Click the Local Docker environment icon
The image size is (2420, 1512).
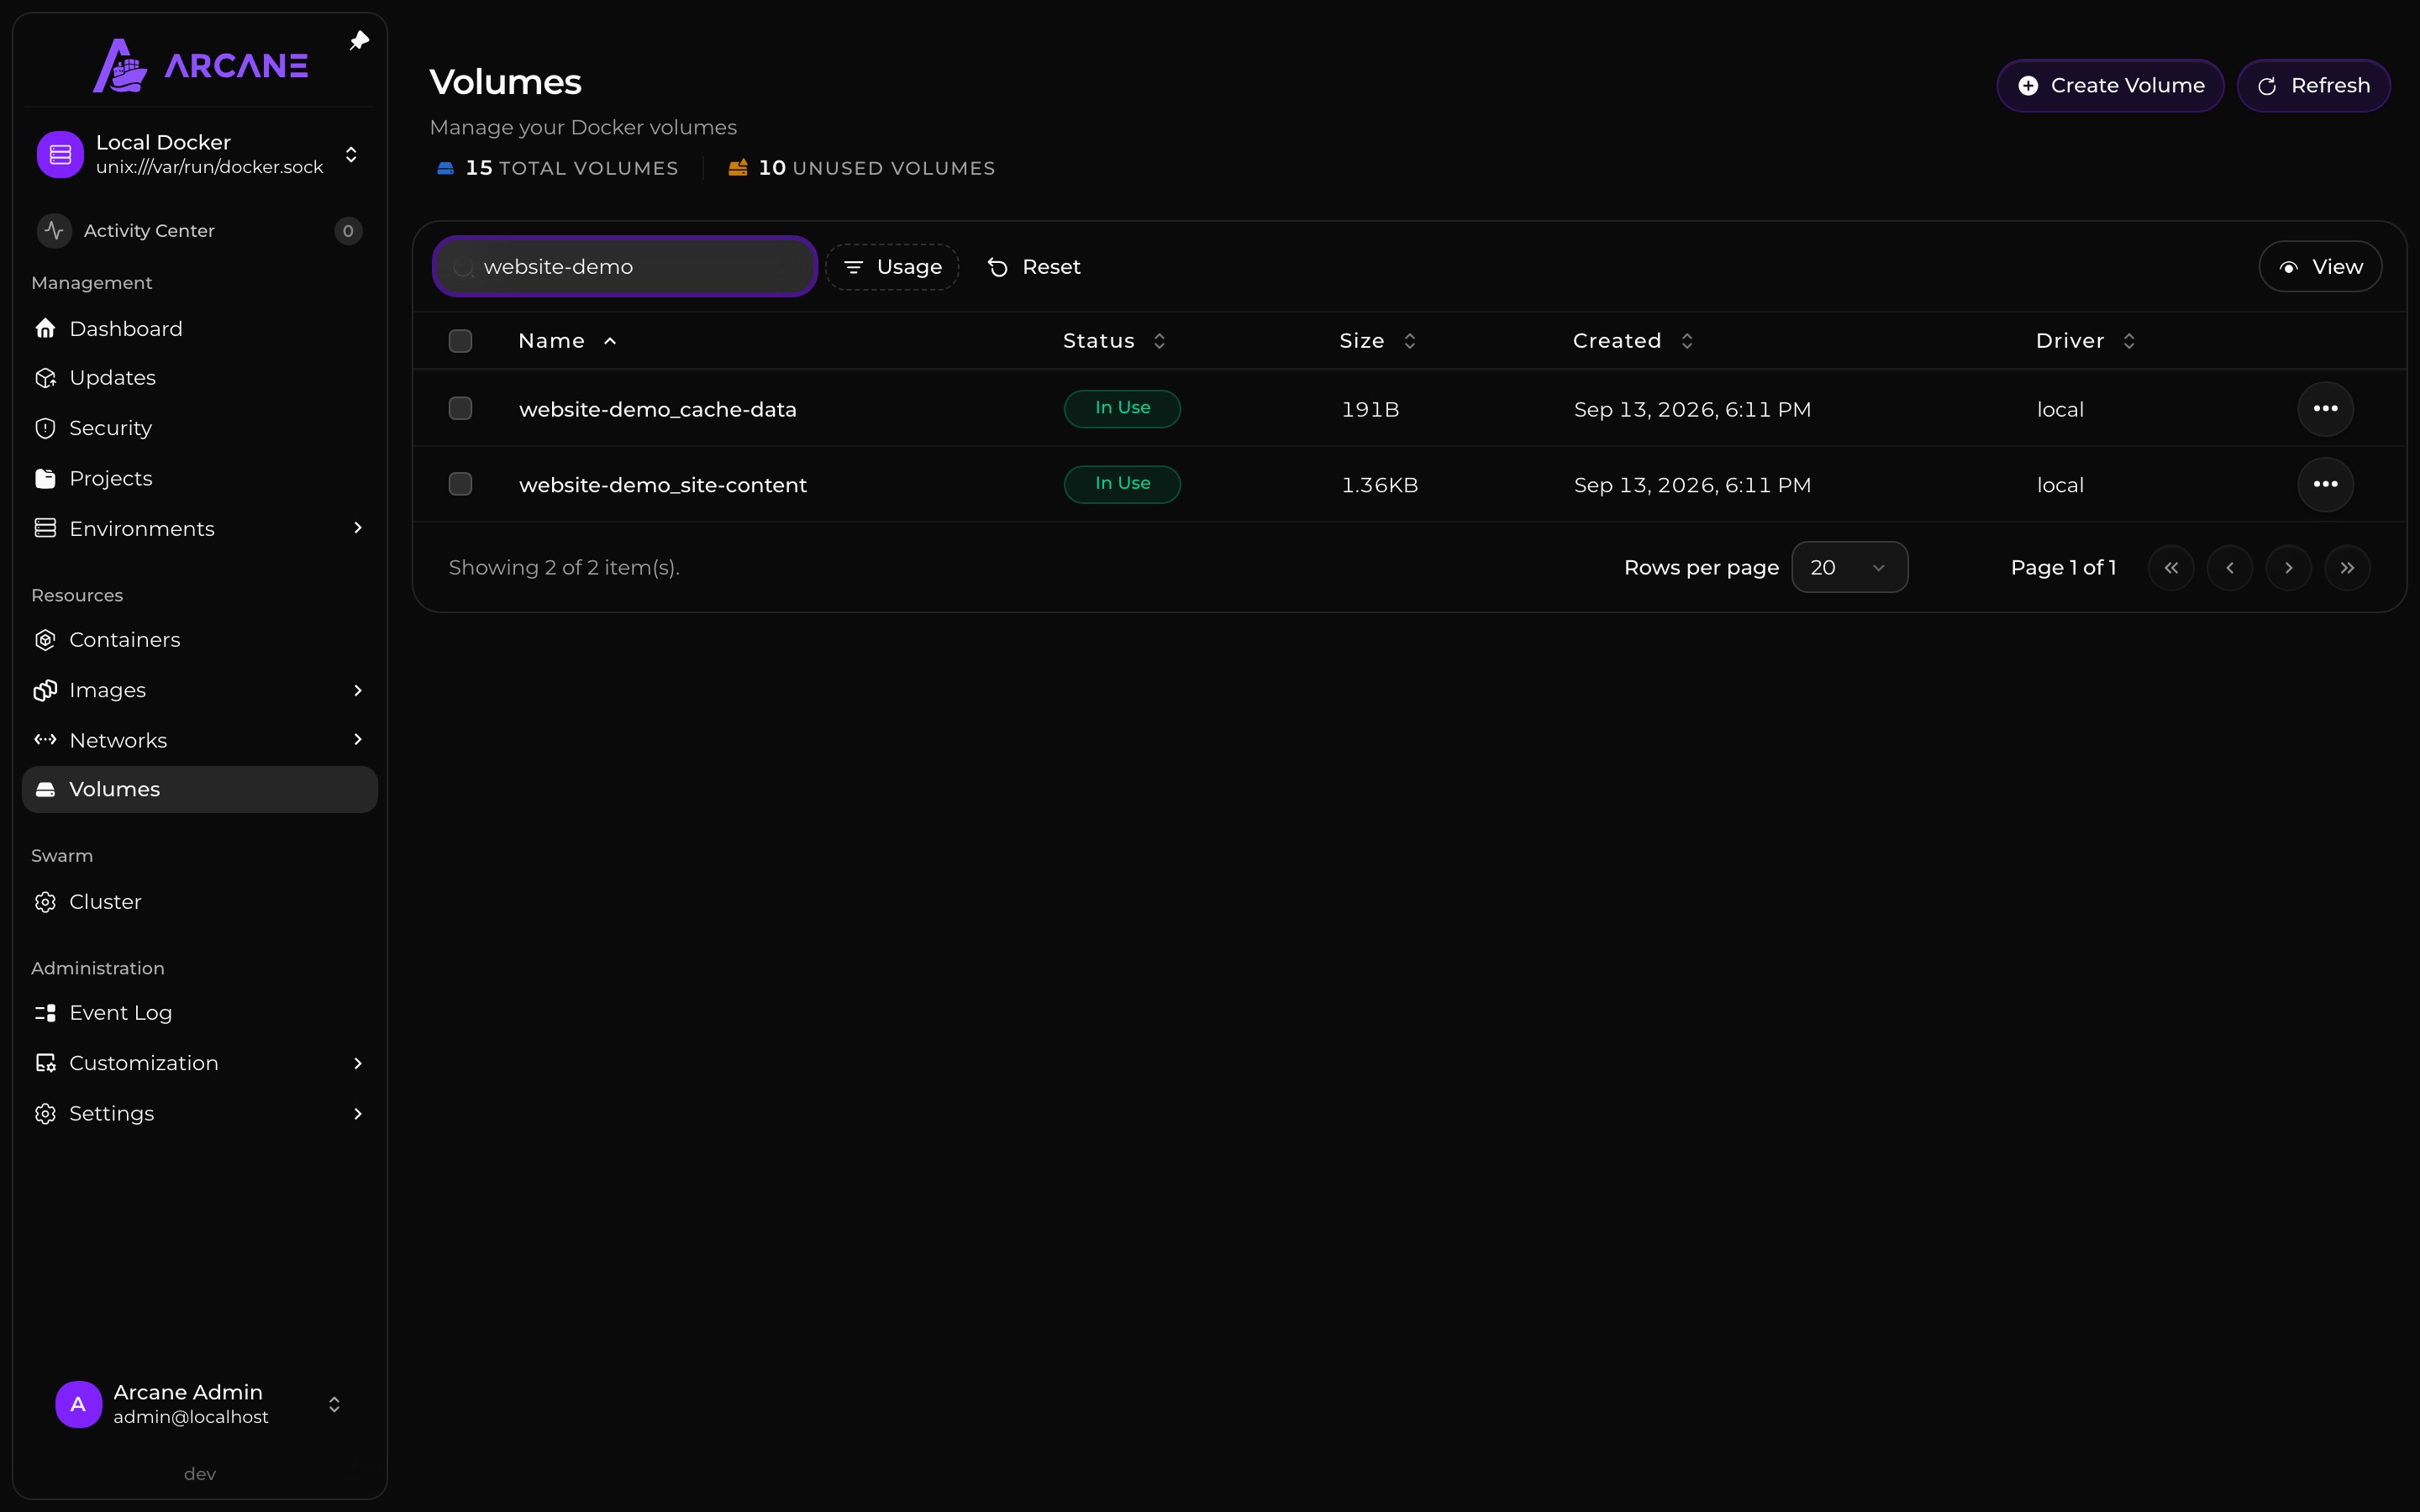tap(60, 154)
